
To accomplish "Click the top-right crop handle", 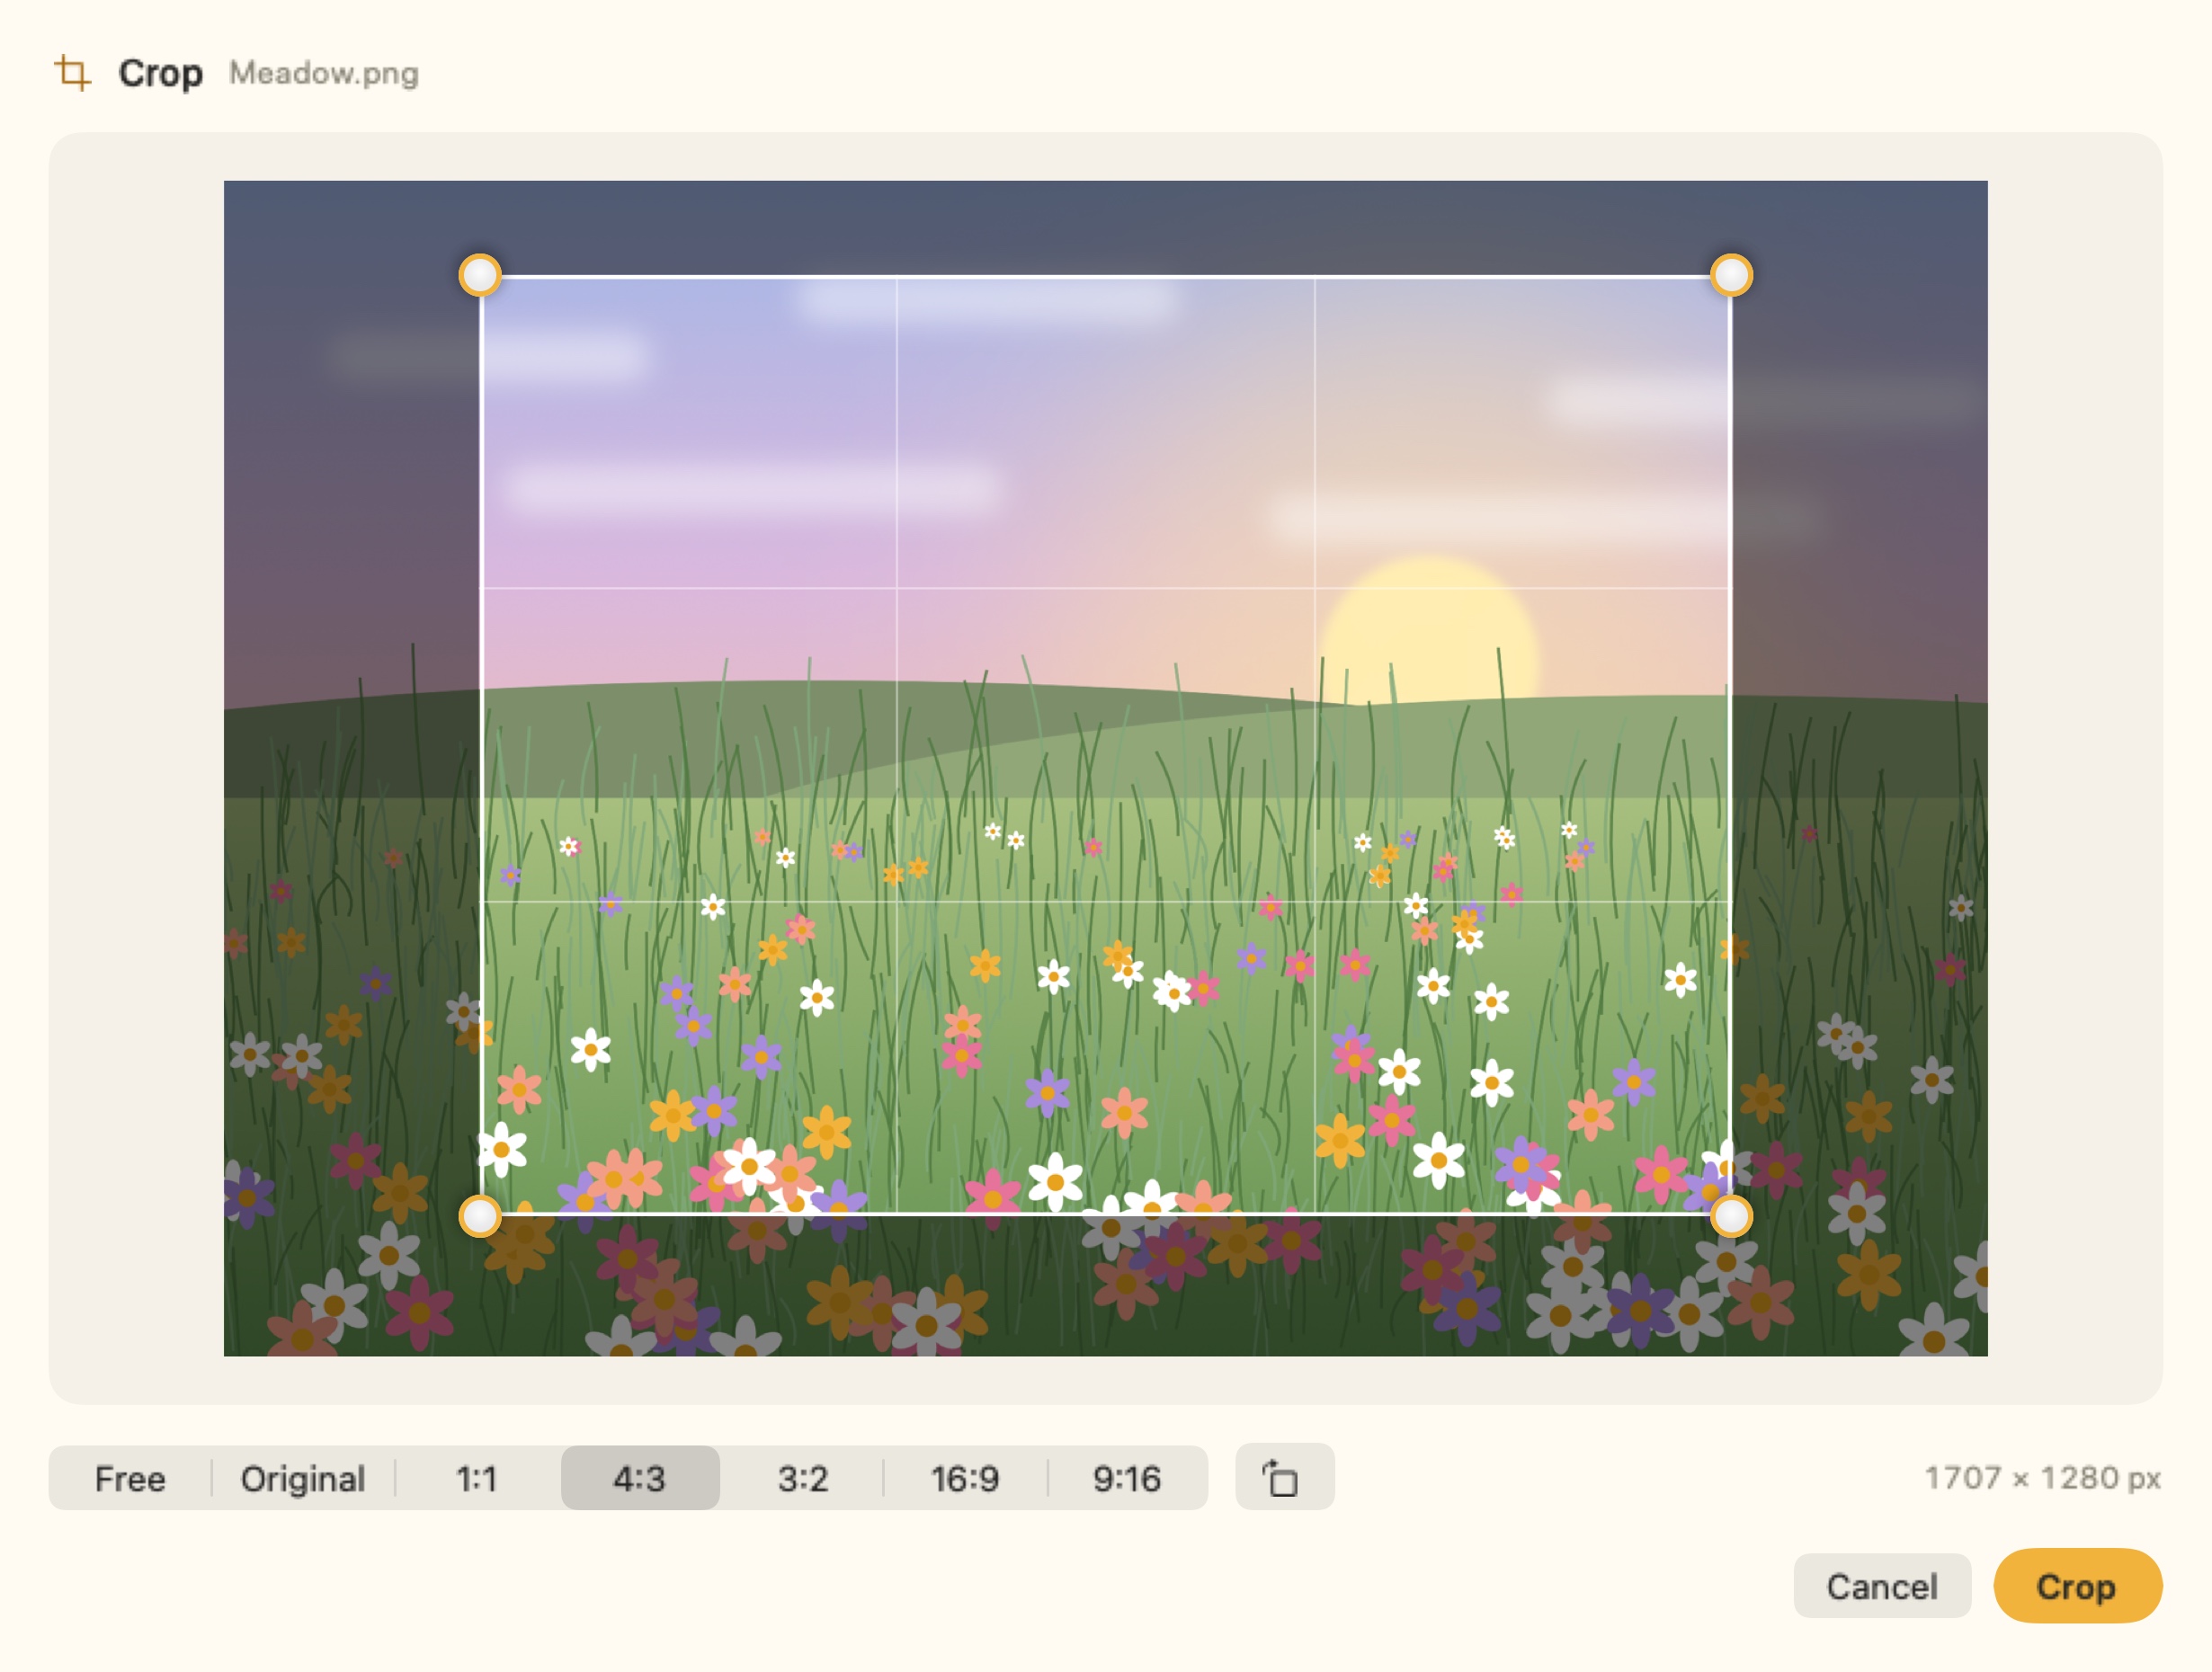I will click(1731, 275).
